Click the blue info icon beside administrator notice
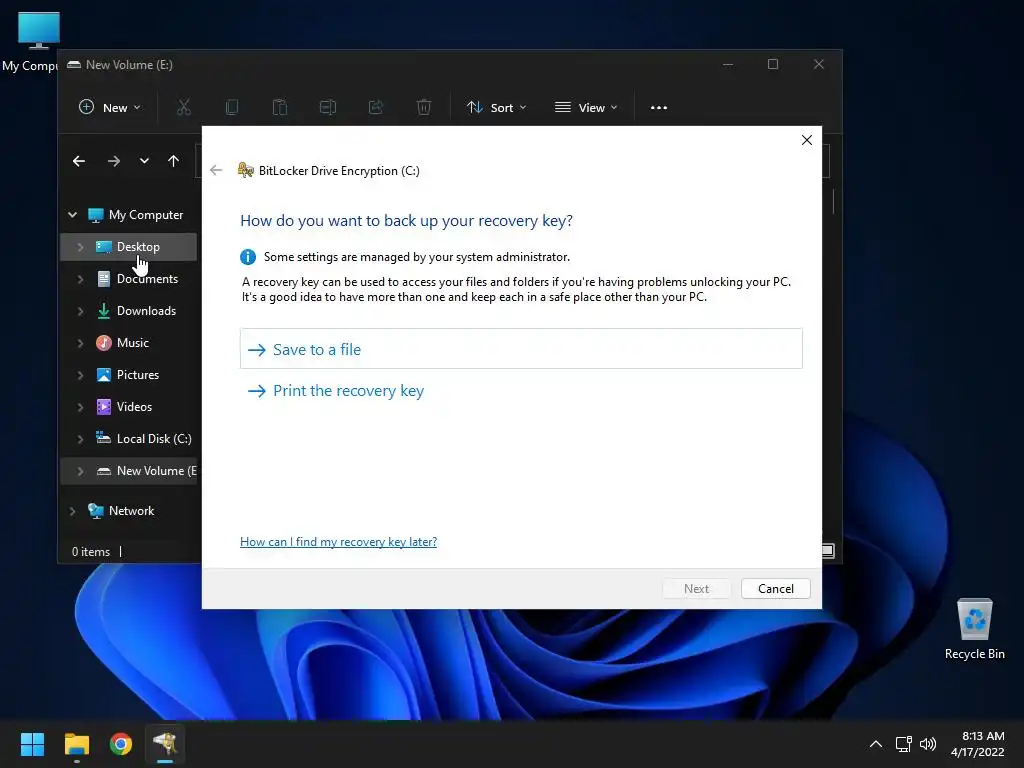 pyautogui.click(x=248, y=257)
